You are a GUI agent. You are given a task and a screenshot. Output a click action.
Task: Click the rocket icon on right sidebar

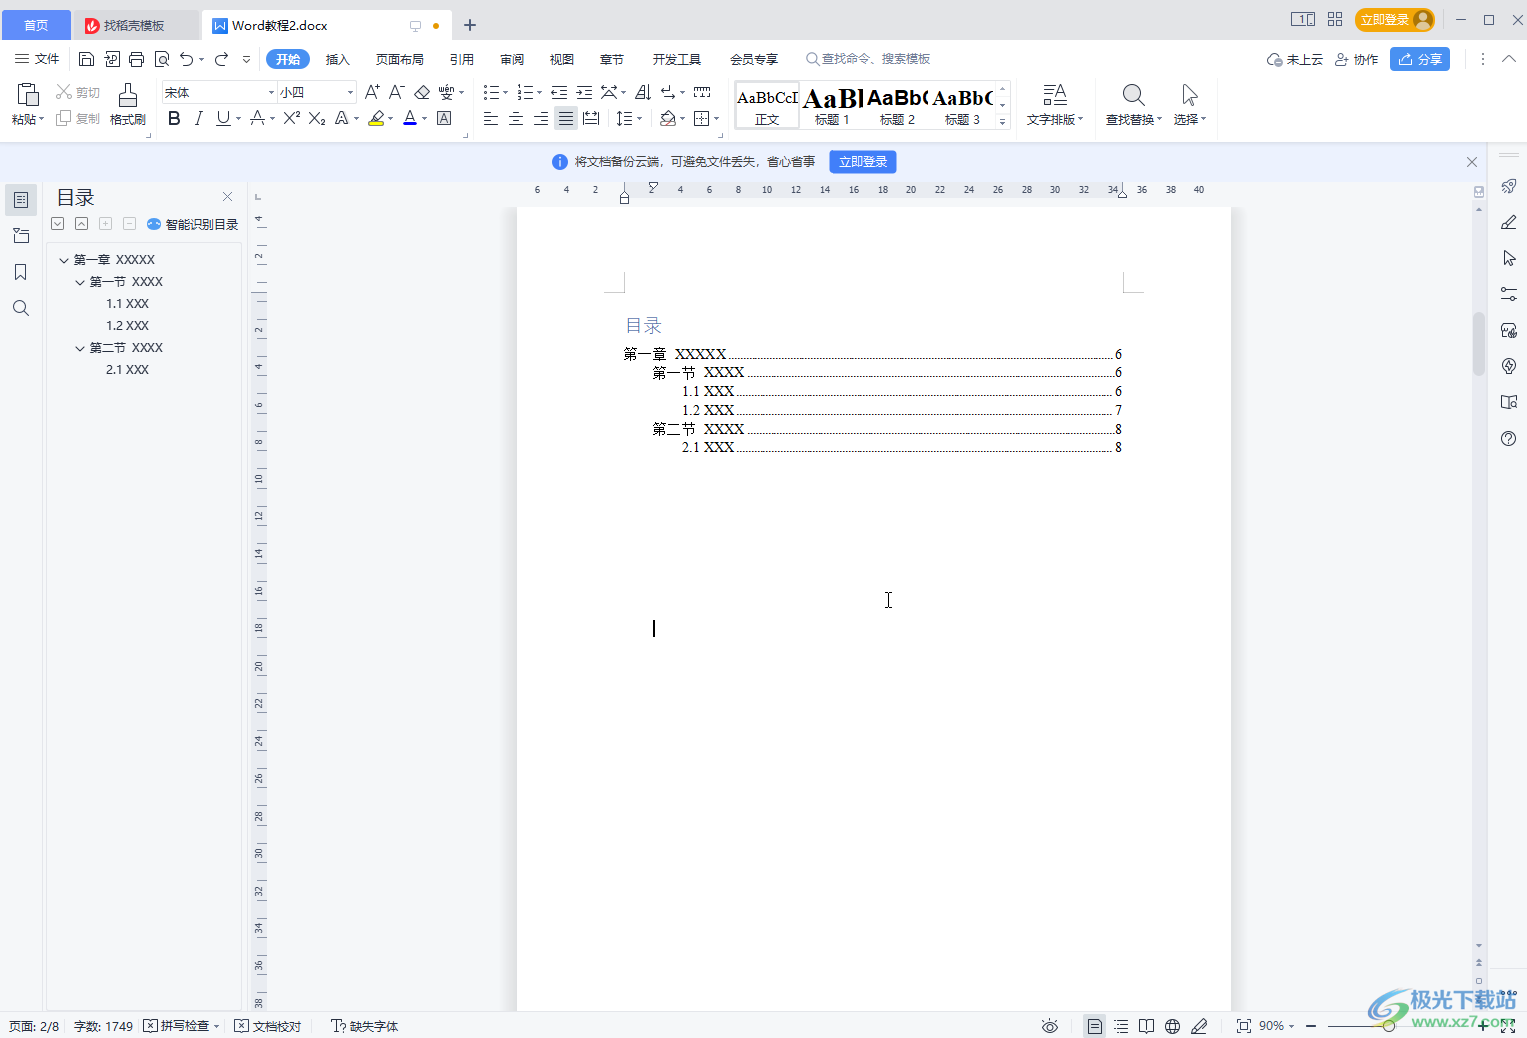point(1509,186)
